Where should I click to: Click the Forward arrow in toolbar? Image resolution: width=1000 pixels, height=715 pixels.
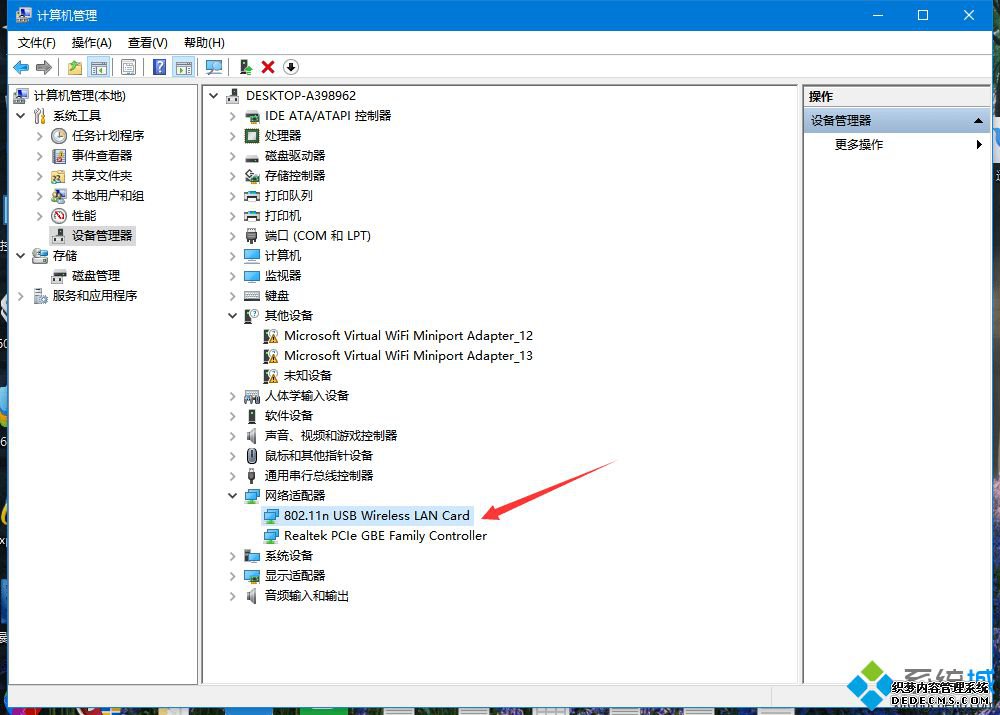(x=44, y=67)
